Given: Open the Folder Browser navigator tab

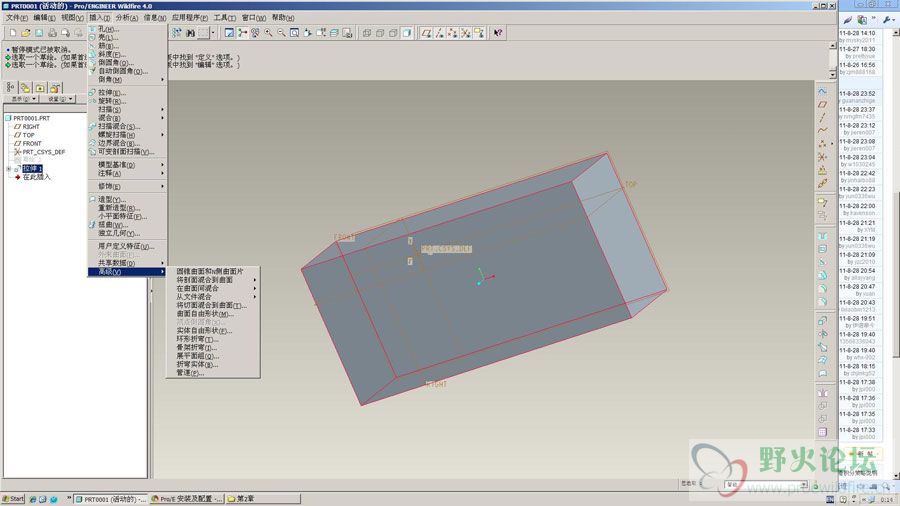Looking at the screenshot, I should click(25, 87).
